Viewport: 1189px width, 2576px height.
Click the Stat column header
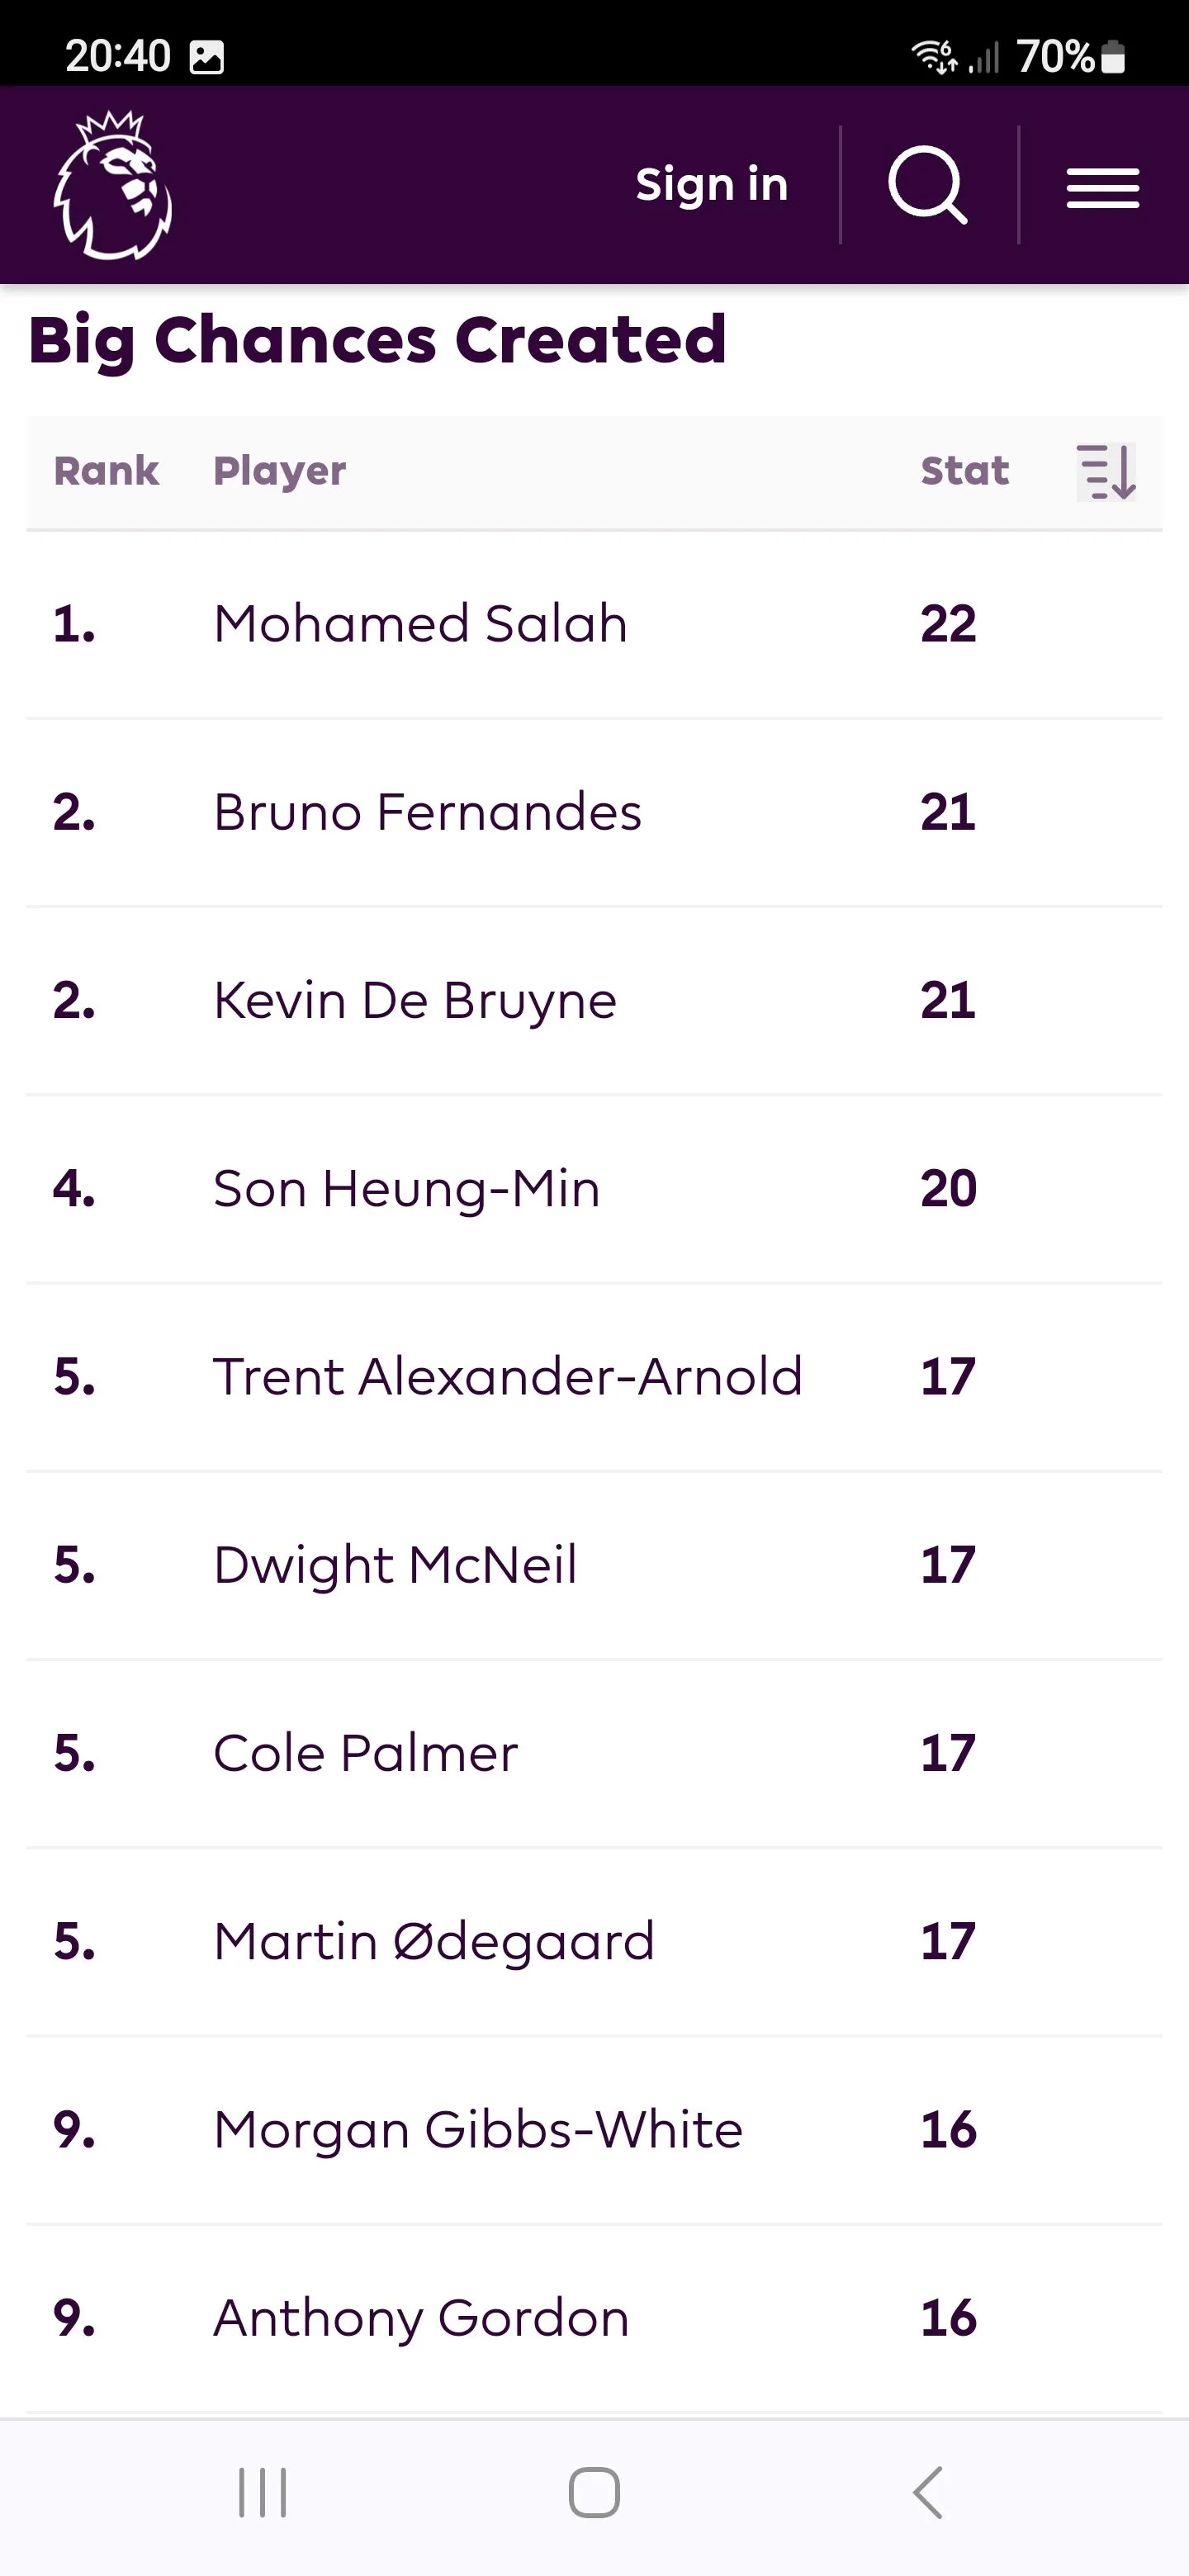[964, 471]
